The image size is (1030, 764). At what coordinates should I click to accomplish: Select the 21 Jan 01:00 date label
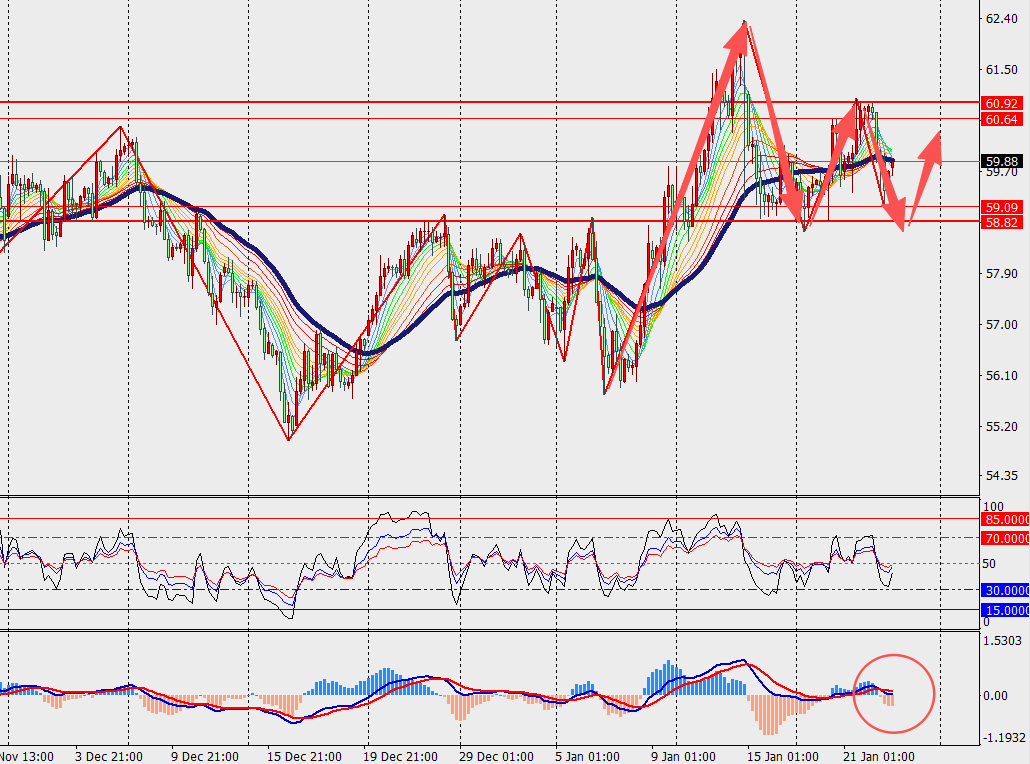[878, 755]
